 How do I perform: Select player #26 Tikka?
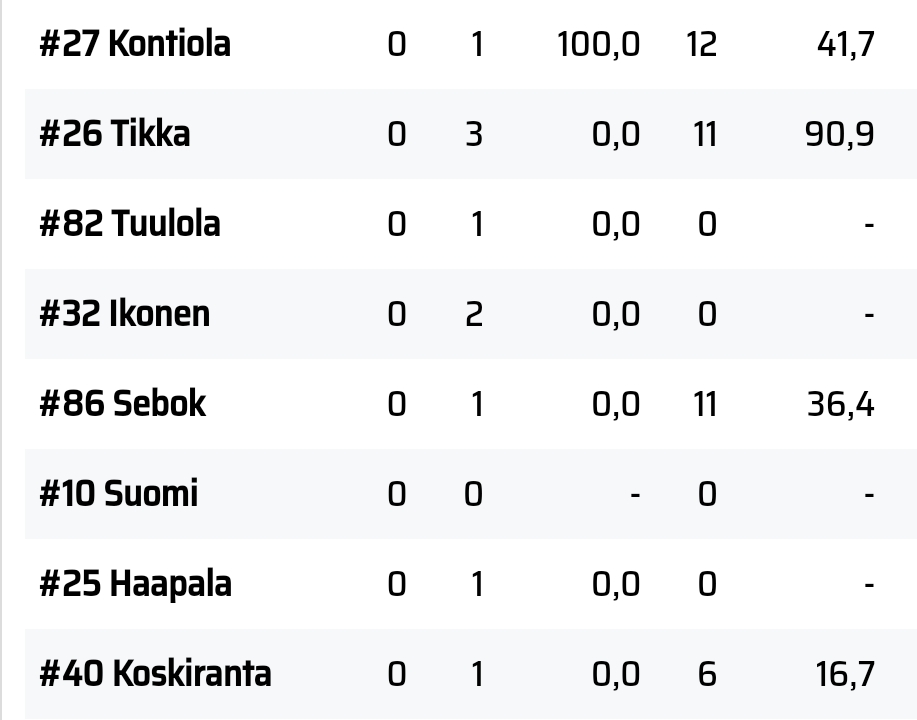(x=115, y=134)
